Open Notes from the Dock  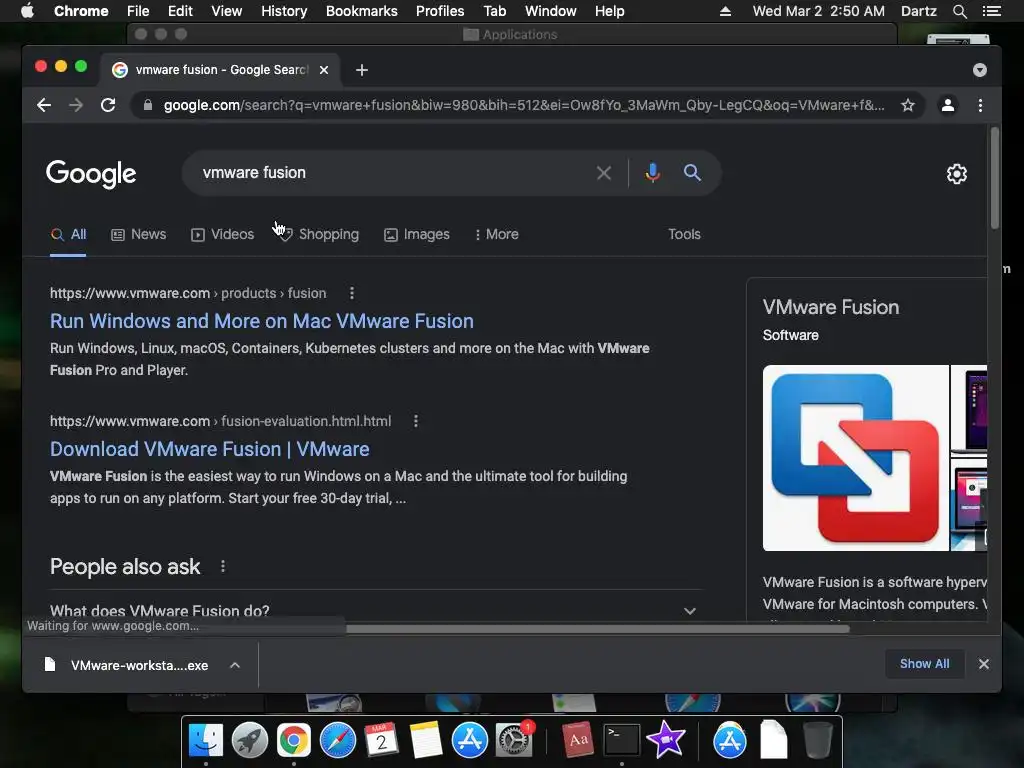(x=426, y=740)
